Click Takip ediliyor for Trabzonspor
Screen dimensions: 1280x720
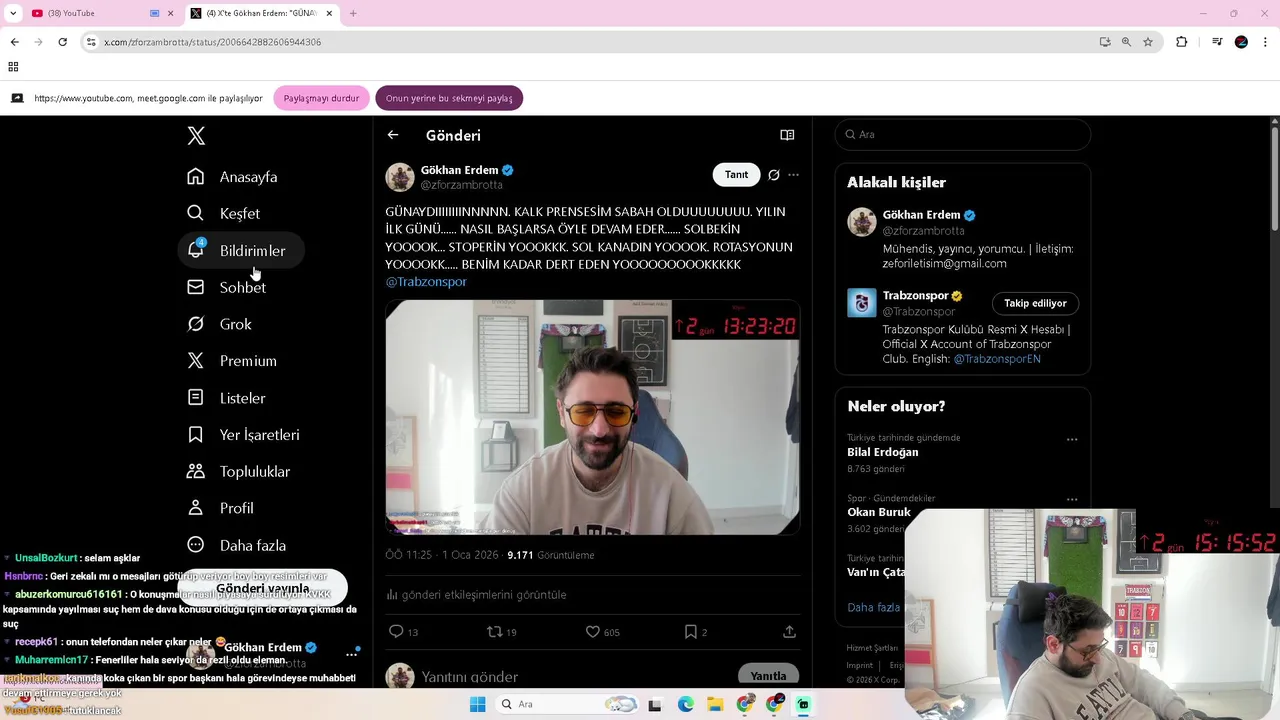(x=1035, y=303)
